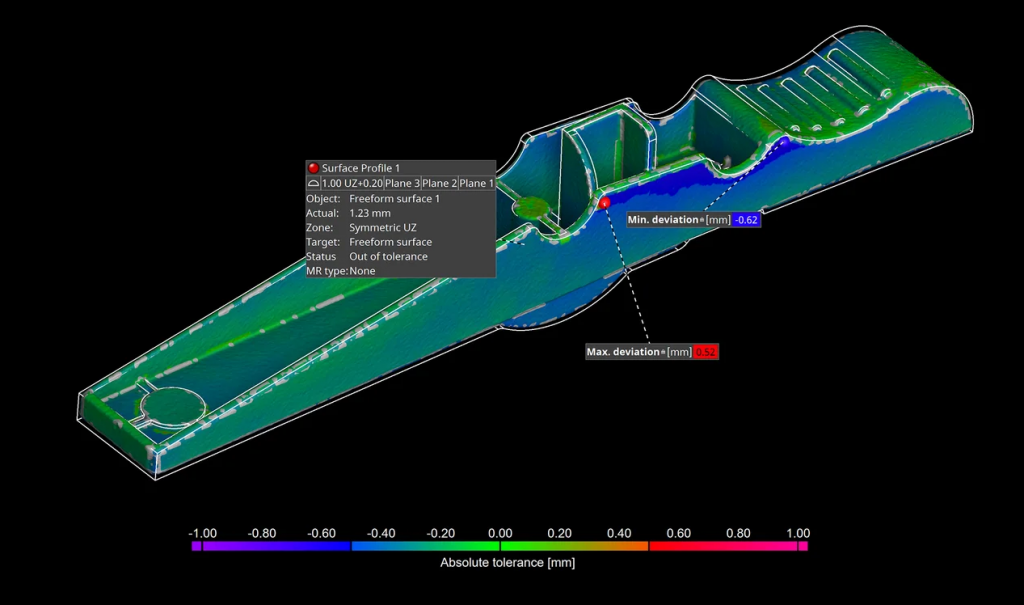Select the magenta swatch at the -1.00 end

click(195, 548)
